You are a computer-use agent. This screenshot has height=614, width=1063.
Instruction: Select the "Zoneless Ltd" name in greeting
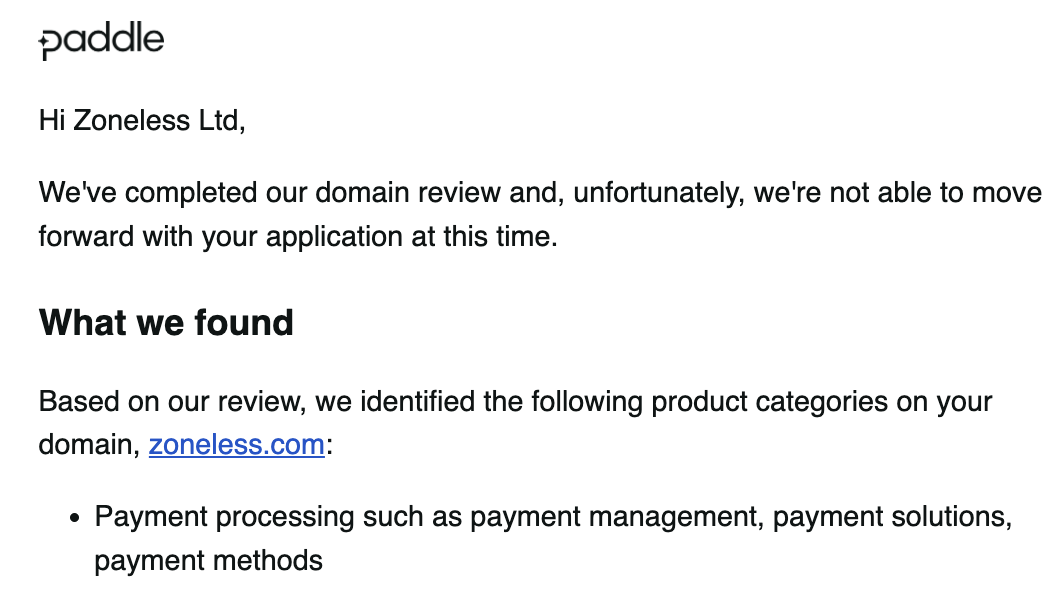pyautogui.click(x=155, y=121)
